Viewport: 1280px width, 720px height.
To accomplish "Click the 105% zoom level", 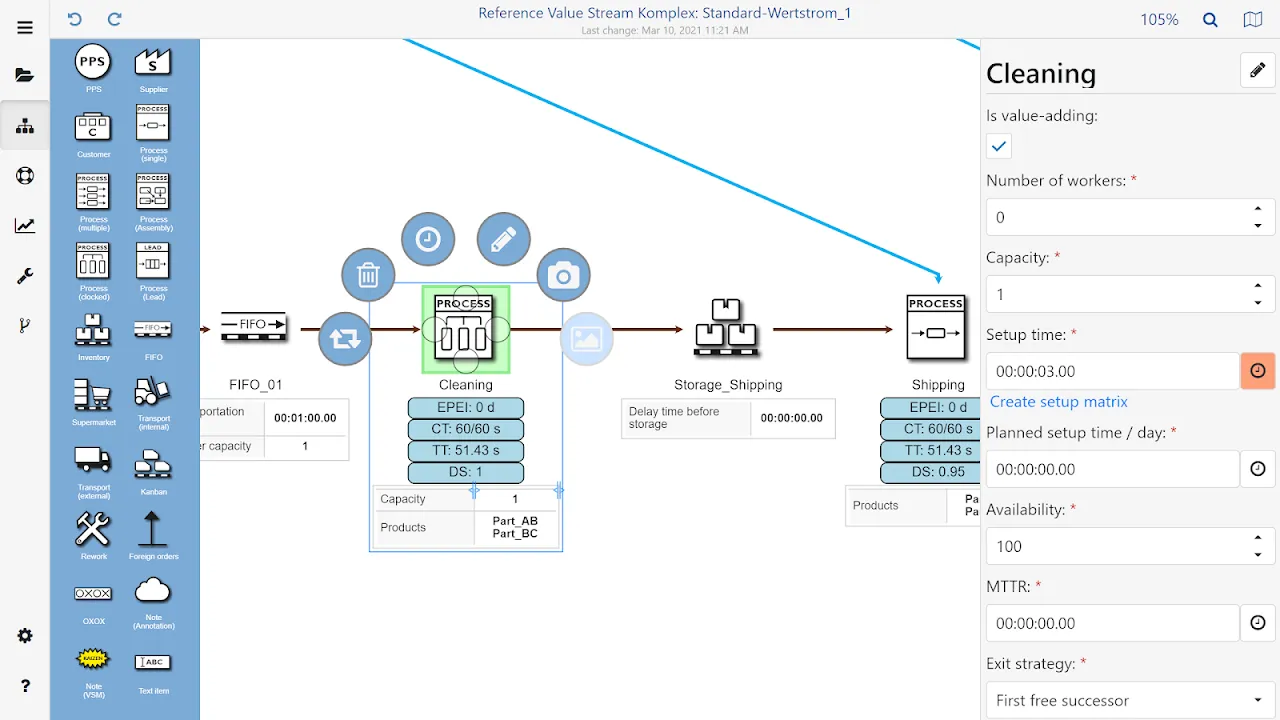I will [x=1159, y=19].
